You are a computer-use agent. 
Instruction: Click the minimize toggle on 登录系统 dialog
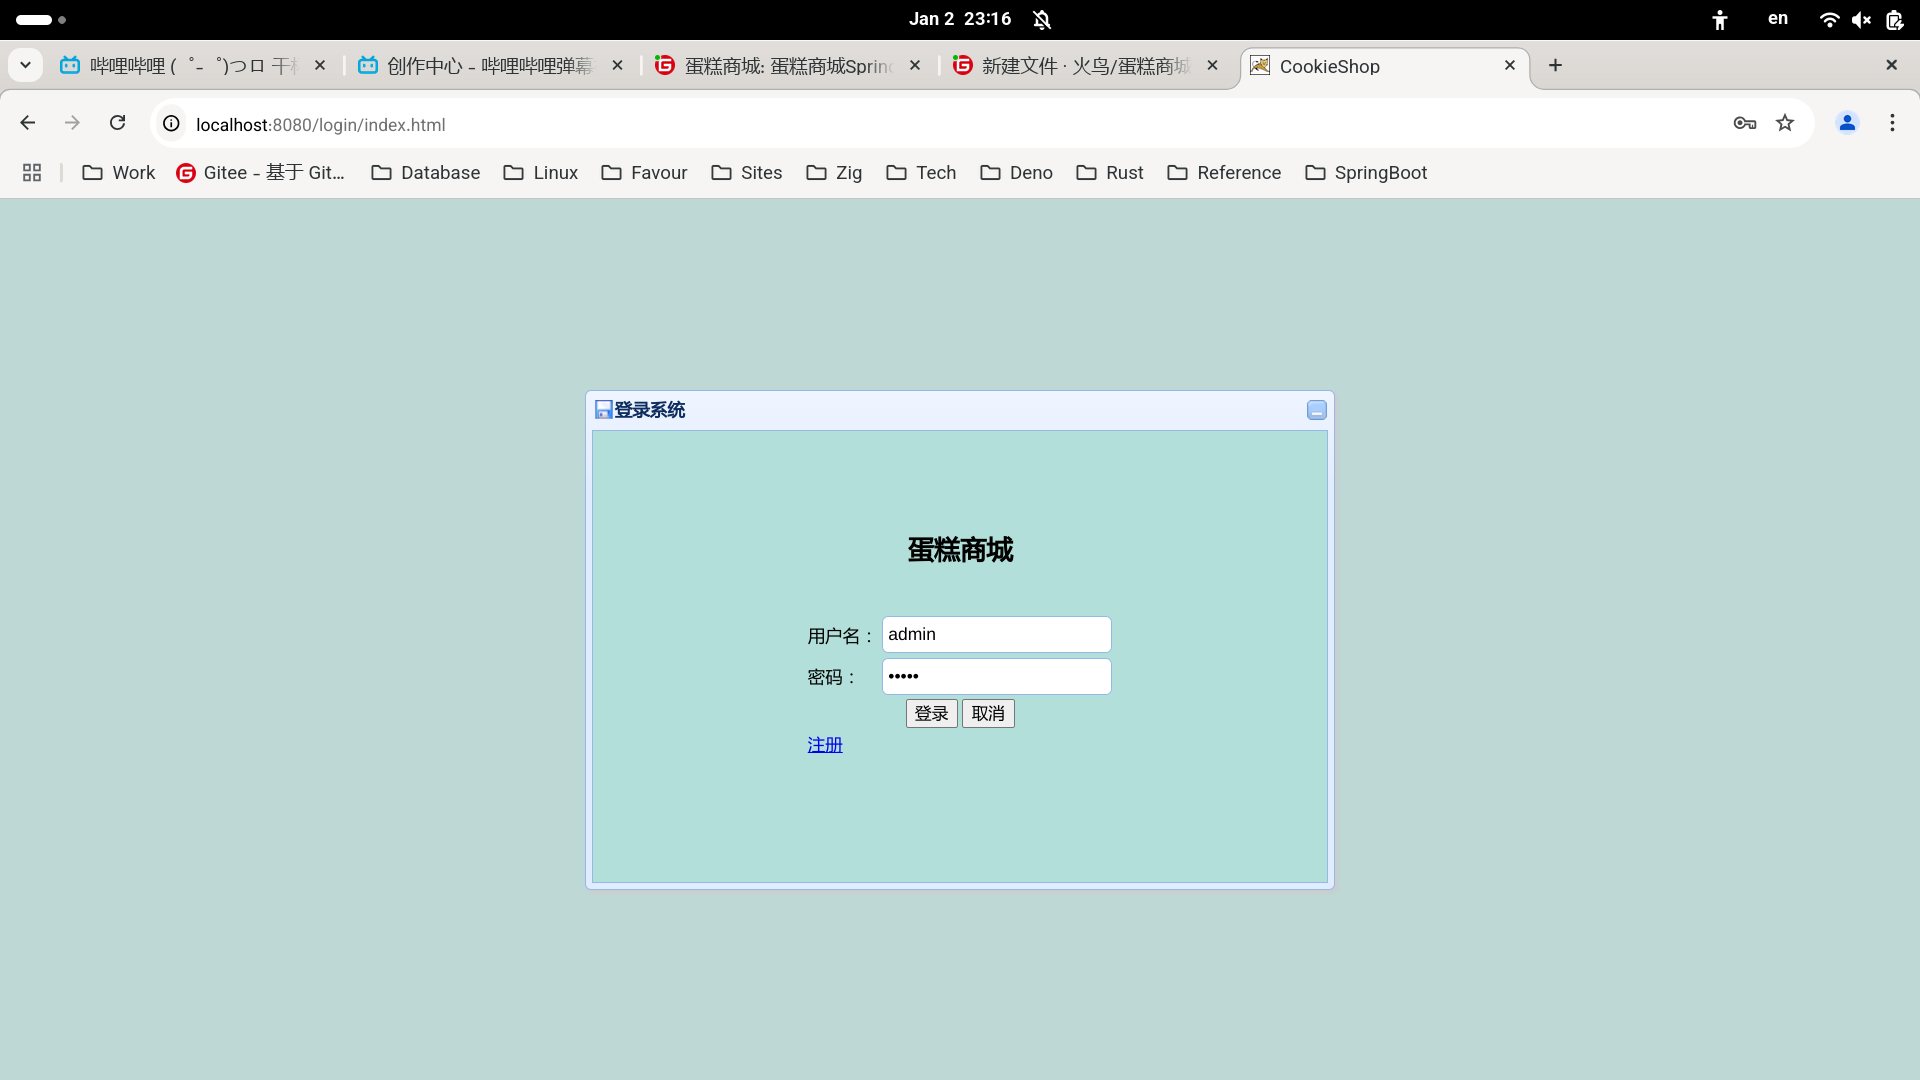tap(1316, 410)
